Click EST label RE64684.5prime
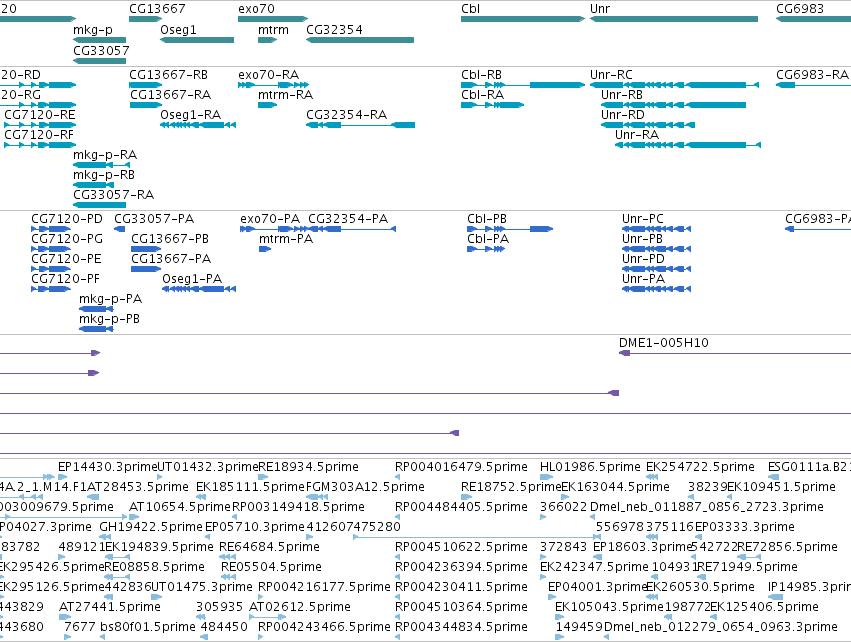Image resolution: width=851 pixels, height=642 pixels. (269, 547)
